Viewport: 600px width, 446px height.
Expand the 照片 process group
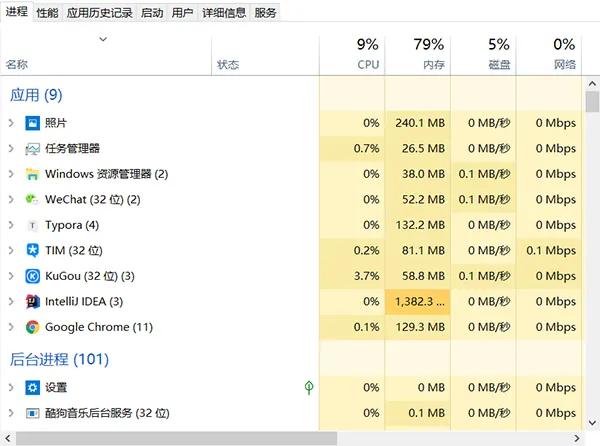point(11,123)
